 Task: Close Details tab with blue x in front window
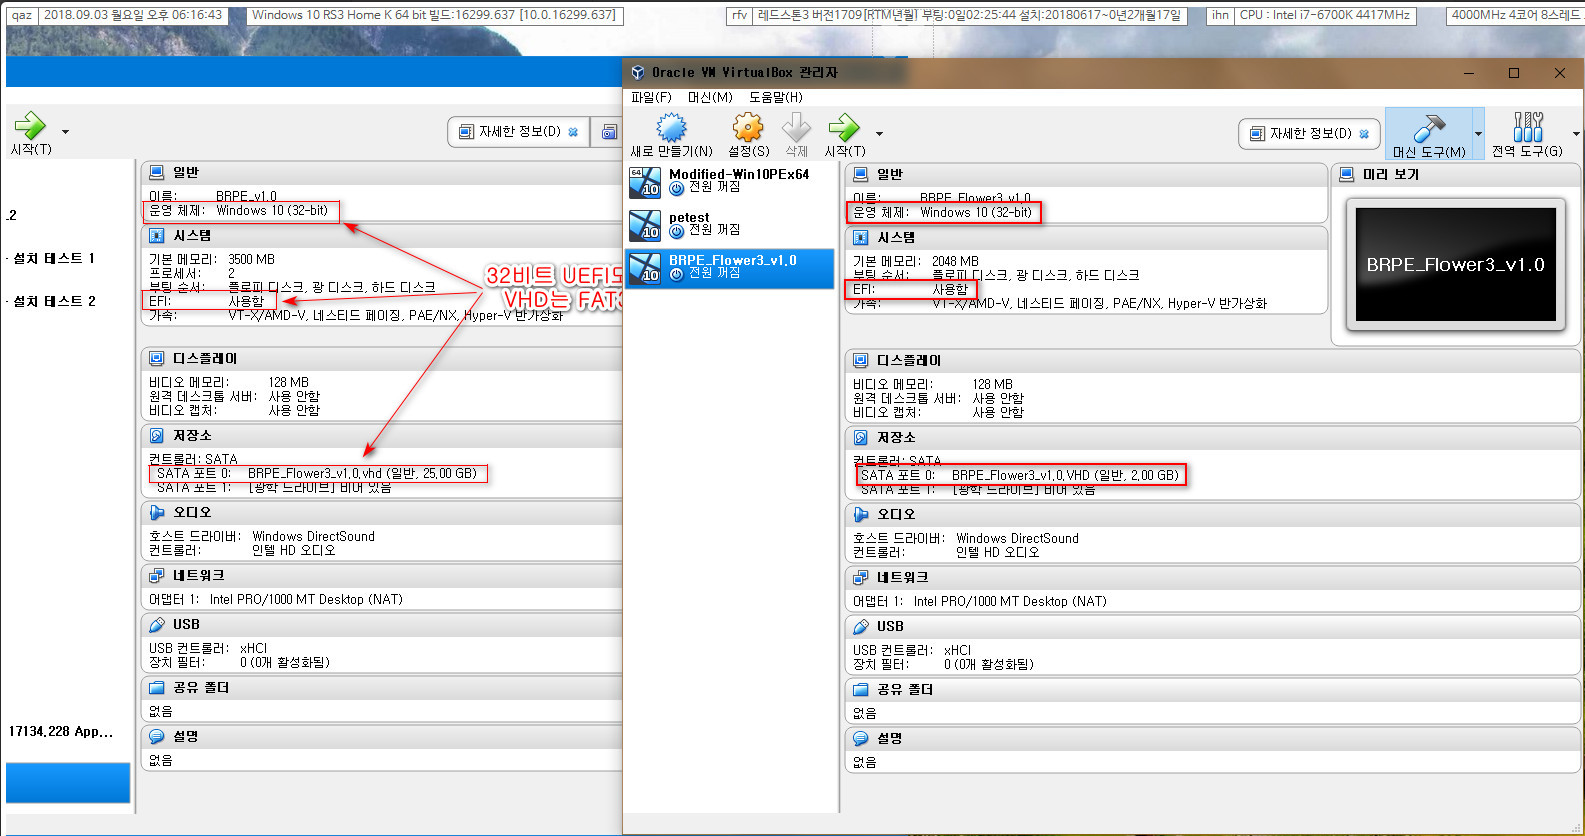pyautogui.click(x=1364, y=133)
